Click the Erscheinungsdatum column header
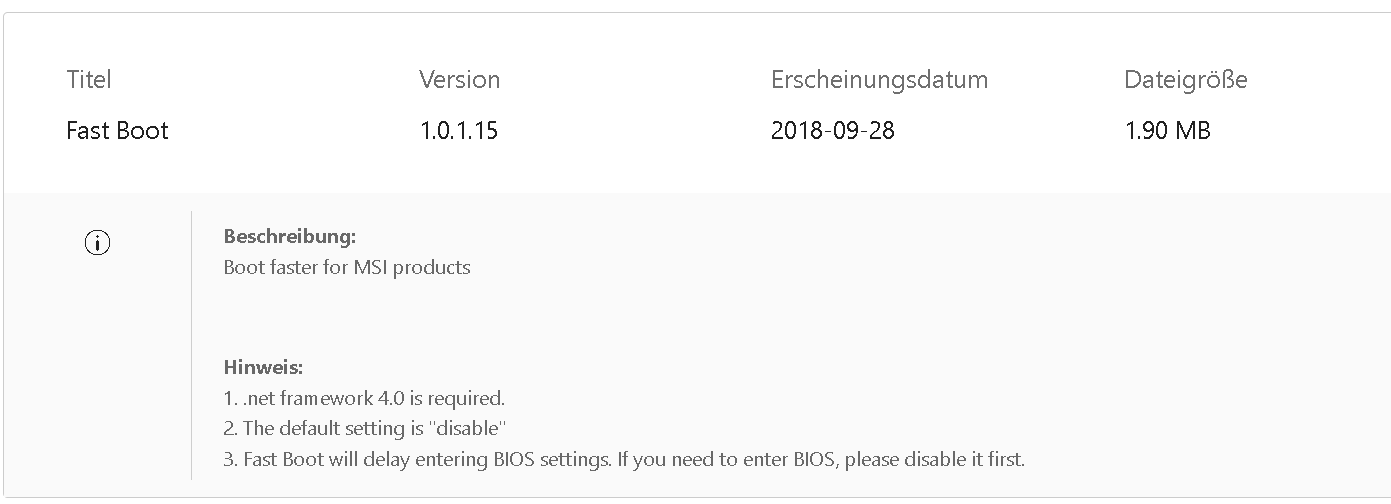Screen dimensions: 1391x504 [x=879, y=80]
